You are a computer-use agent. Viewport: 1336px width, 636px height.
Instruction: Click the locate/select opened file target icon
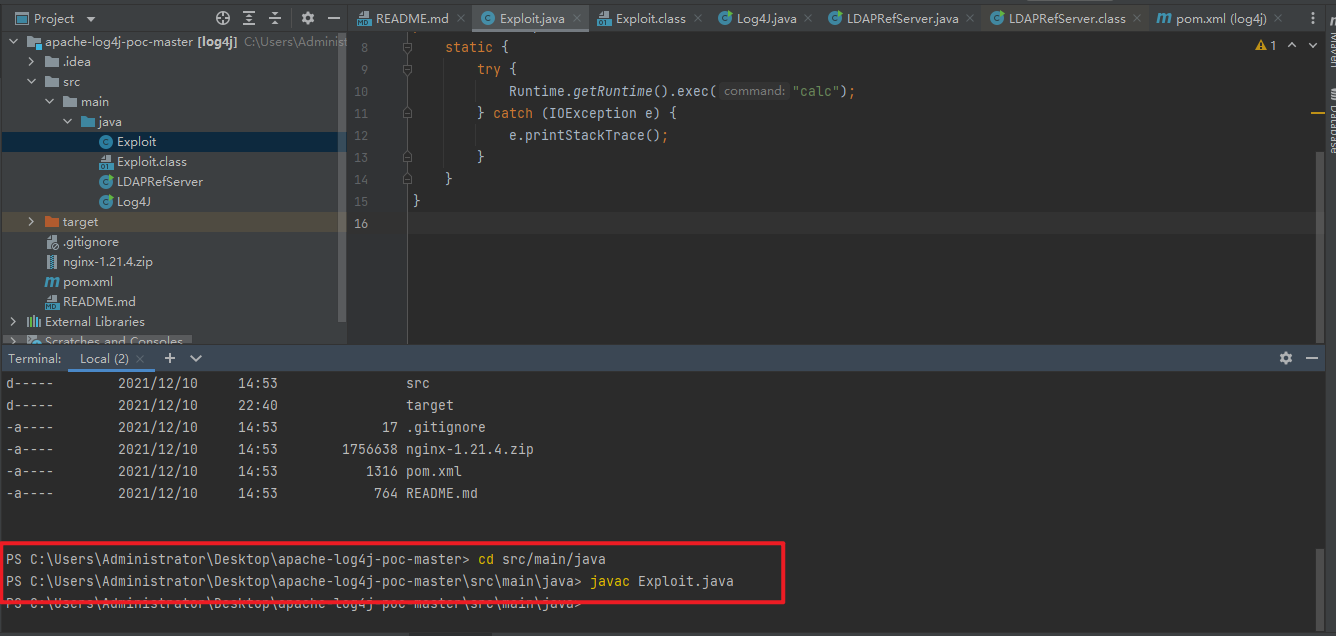pos(223,18)
